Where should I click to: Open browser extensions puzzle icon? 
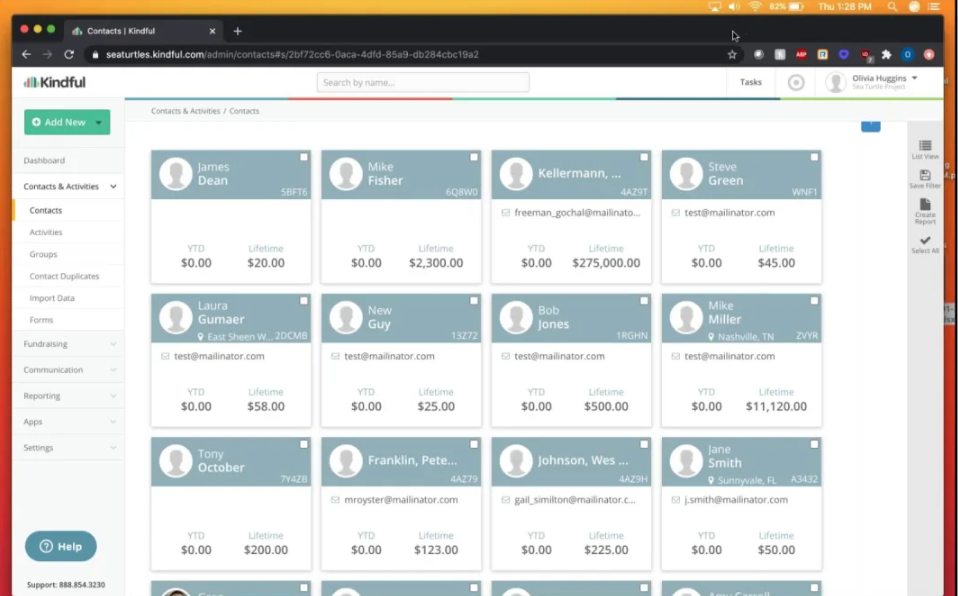(886, 54)
